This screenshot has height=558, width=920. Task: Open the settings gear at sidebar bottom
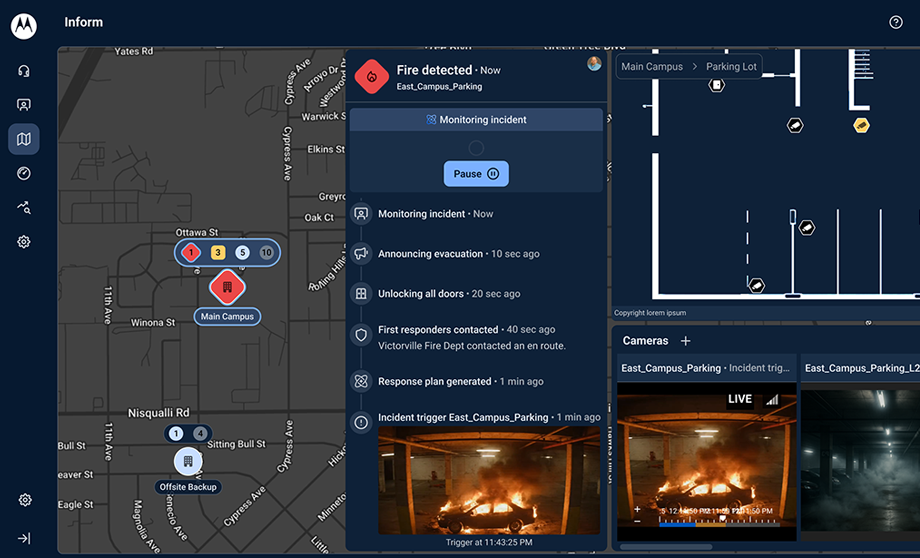click(x=25, y=500)
